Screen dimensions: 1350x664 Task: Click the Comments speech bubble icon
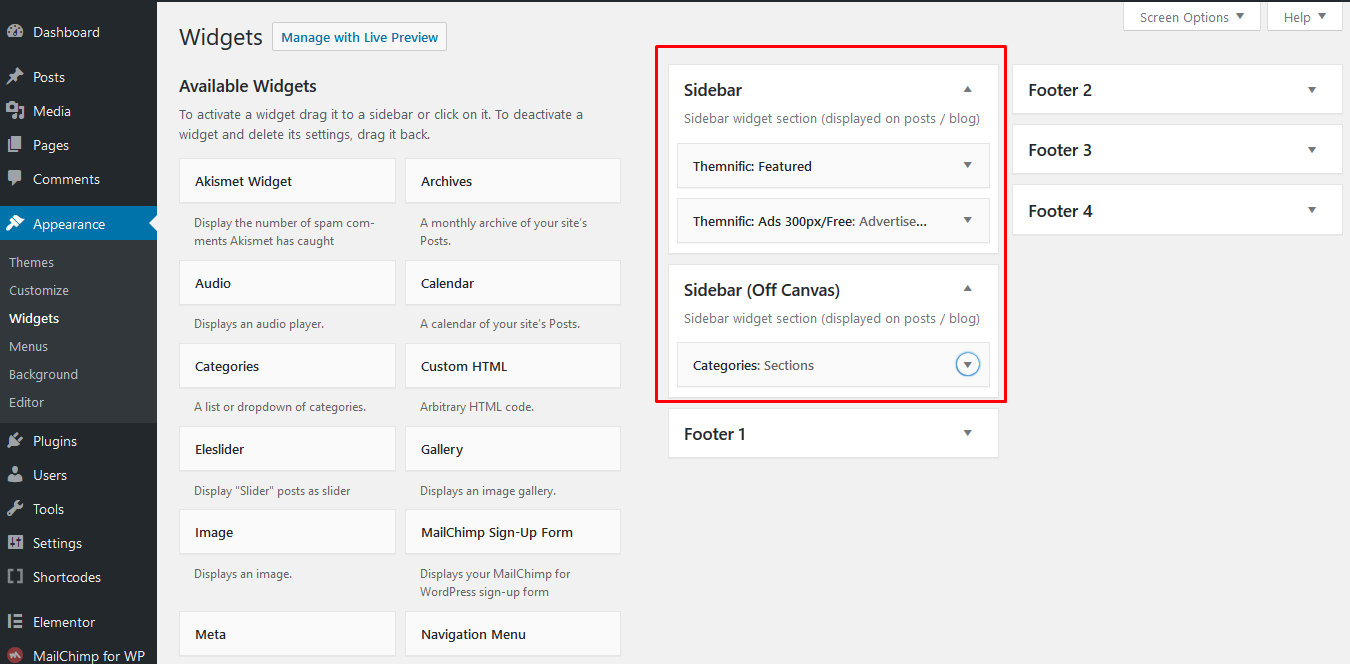15,179
